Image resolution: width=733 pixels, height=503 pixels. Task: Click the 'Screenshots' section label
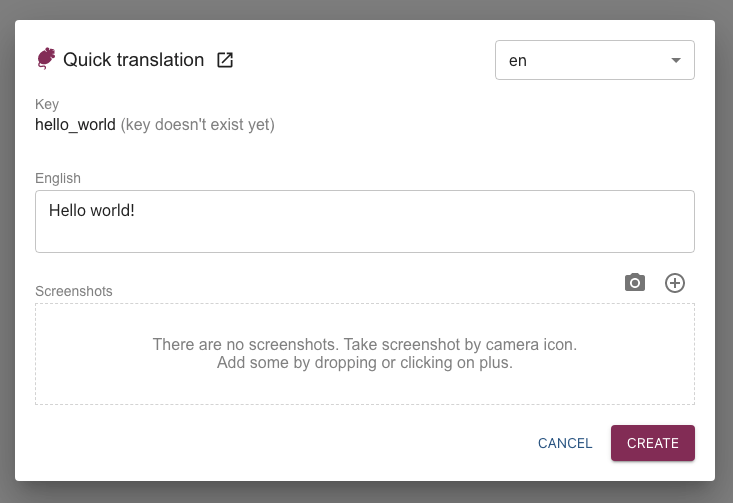click(74, 291)
